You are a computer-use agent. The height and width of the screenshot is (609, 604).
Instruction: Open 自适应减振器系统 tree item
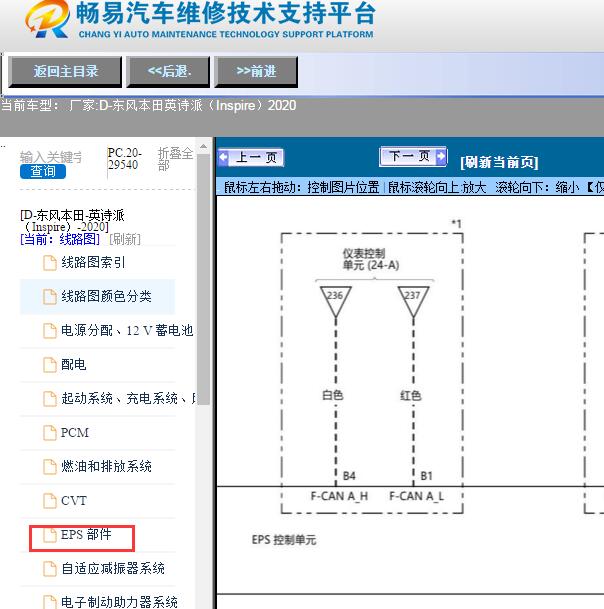click(x=113, y=569)
